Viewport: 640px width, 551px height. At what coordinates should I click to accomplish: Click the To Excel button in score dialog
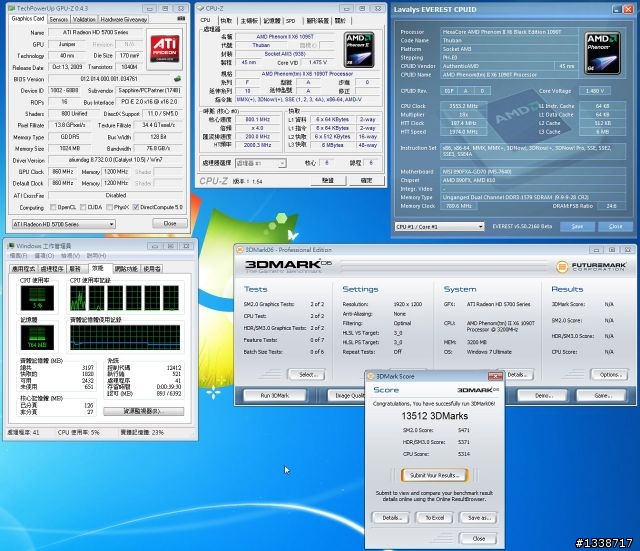click(x=435, y=518)
